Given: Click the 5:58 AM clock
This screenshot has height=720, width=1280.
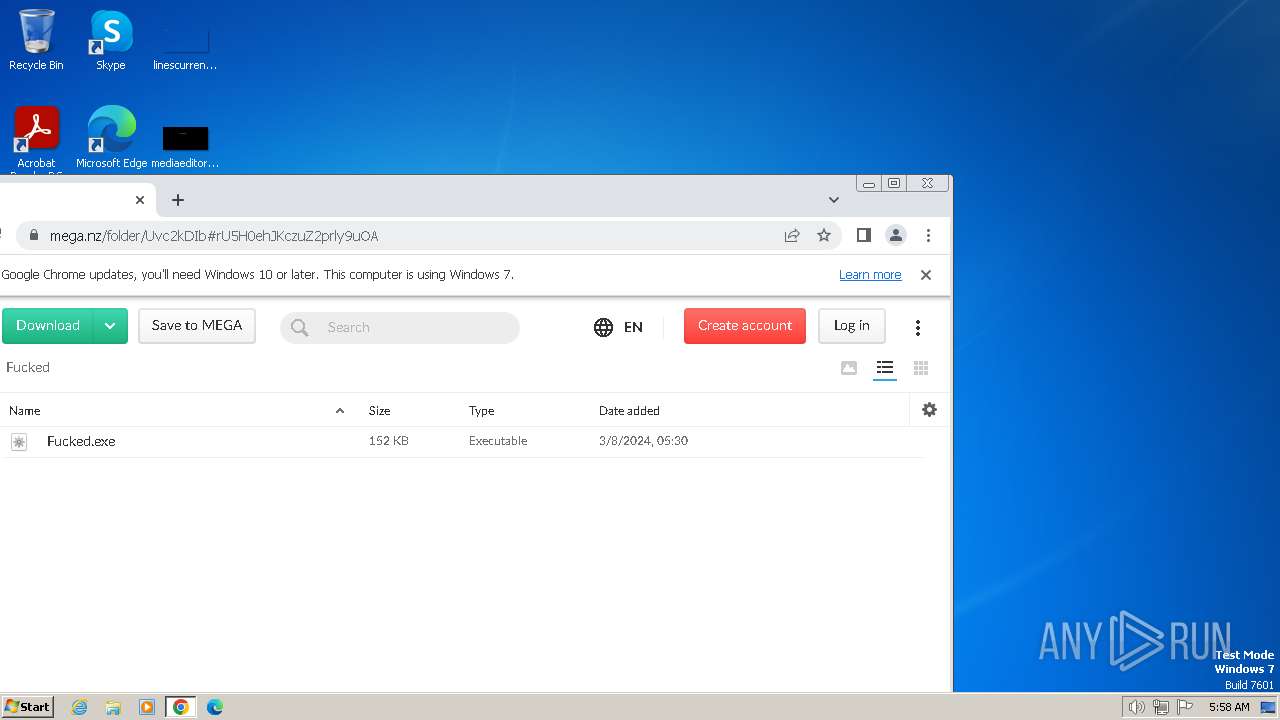Looking at the screenshot, I should 1229,707.
